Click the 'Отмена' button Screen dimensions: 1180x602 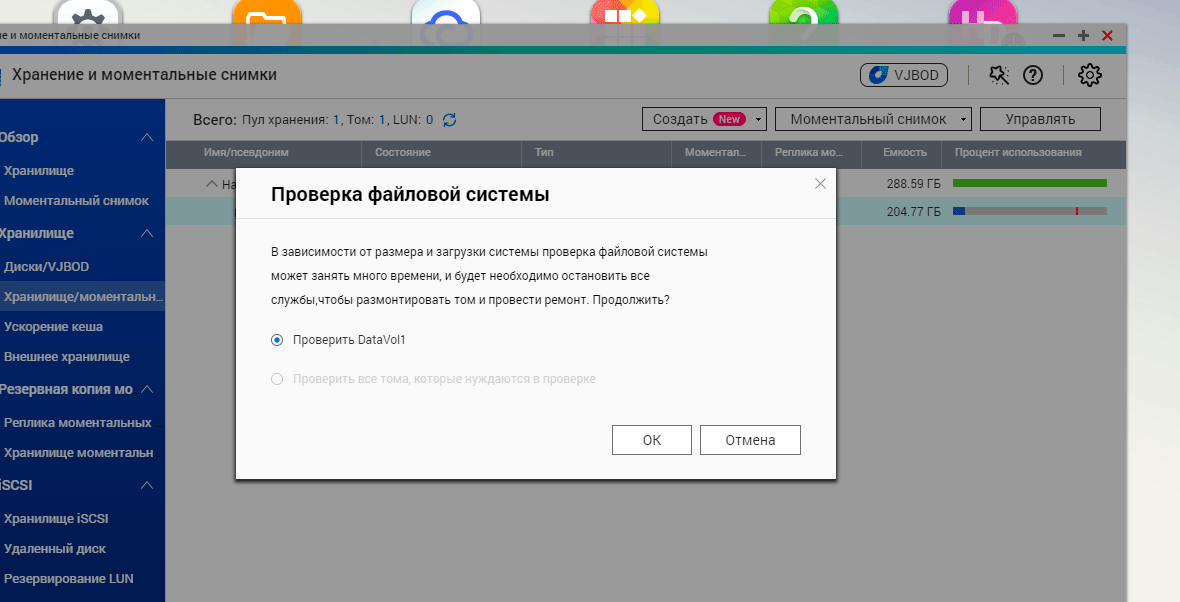[750, 440]
